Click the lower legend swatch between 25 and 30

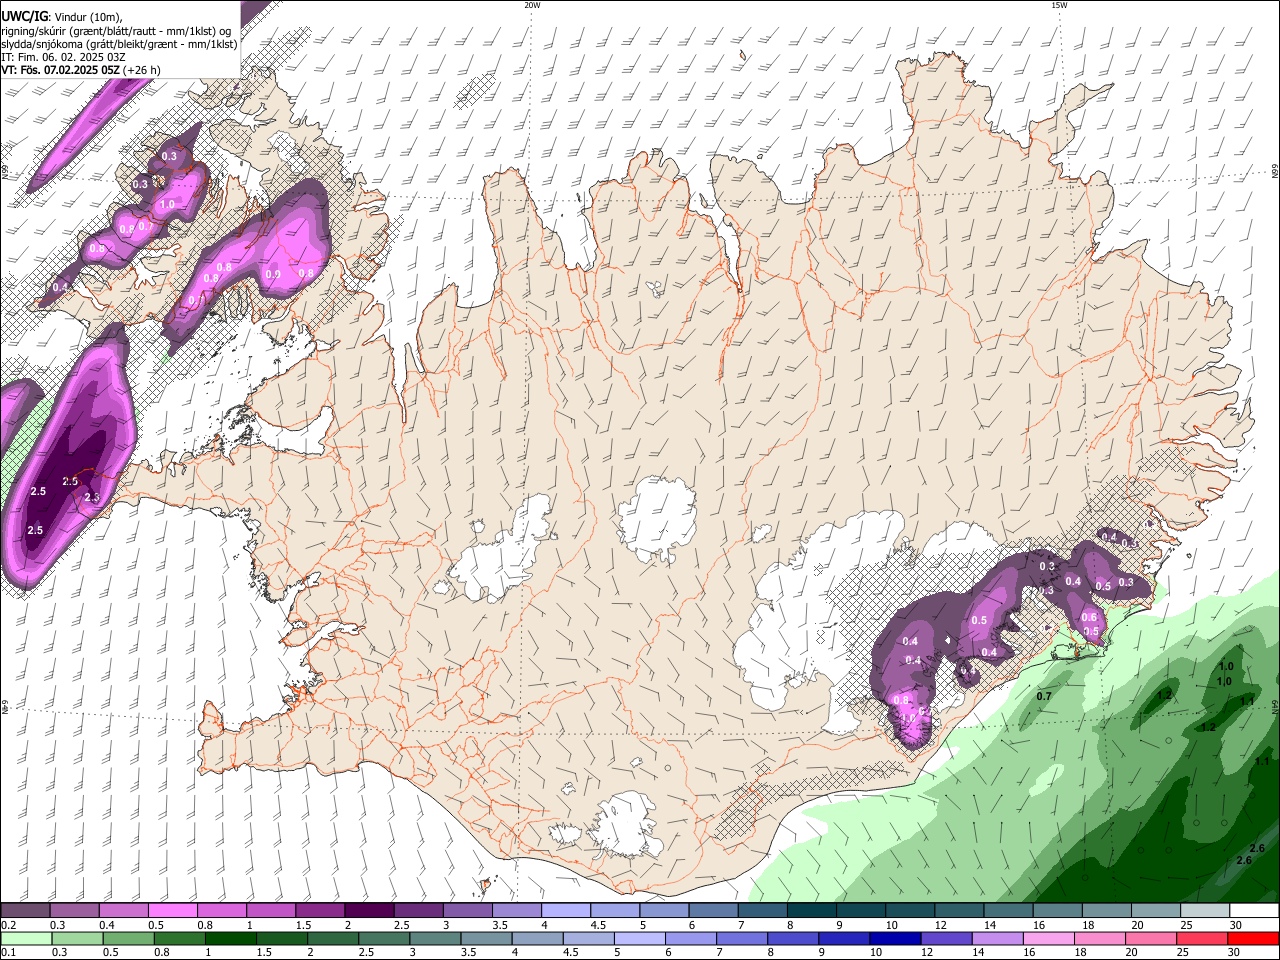[1203, 939]
